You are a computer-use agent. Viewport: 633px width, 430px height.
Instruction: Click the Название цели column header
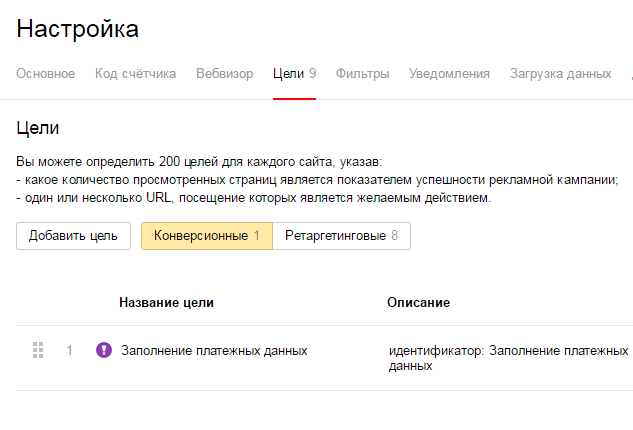pyautogui.click(x=166, y=302)
